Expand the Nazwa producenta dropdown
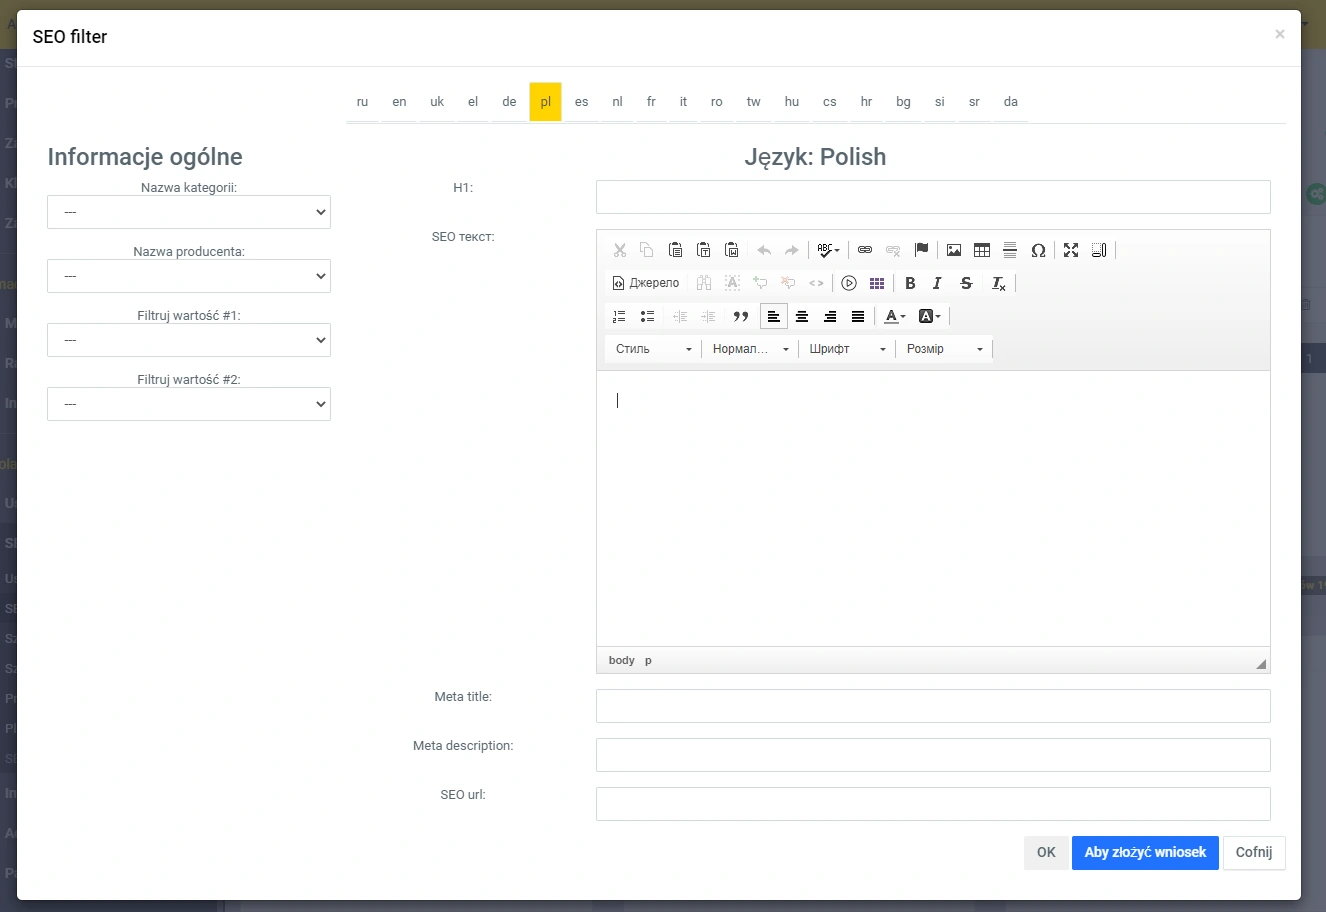This screenshot has height=912, width=1326. click(x=189, y=276)
